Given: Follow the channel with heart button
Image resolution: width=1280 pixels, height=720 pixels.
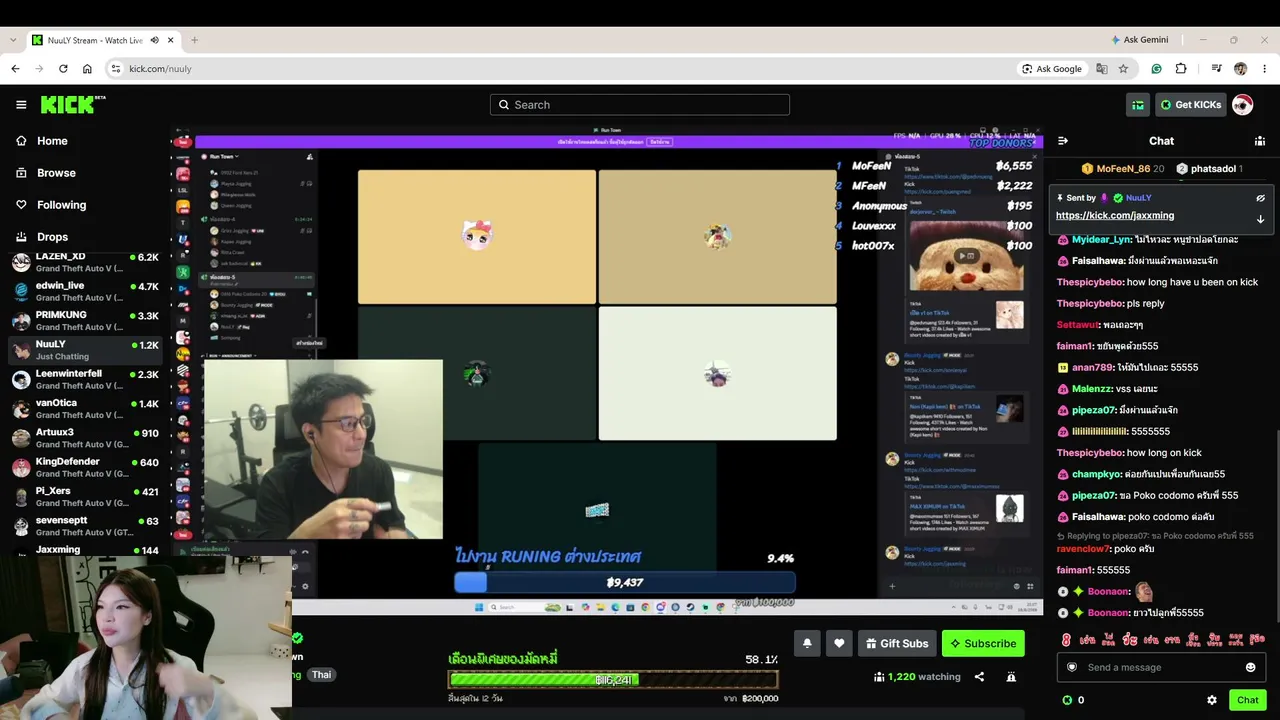Looking at the screenshot, I should pos(839,644).
